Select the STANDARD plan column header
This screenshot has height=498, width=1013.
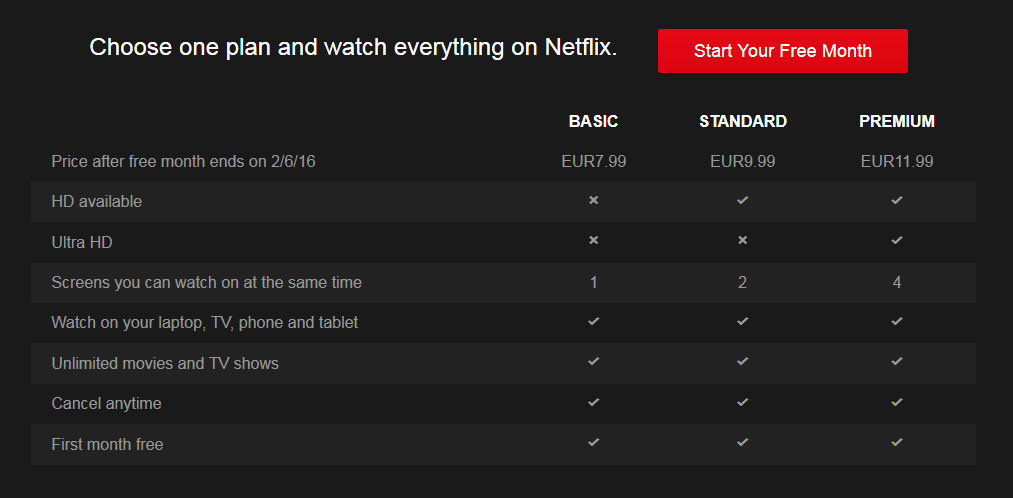coord(743,121)
